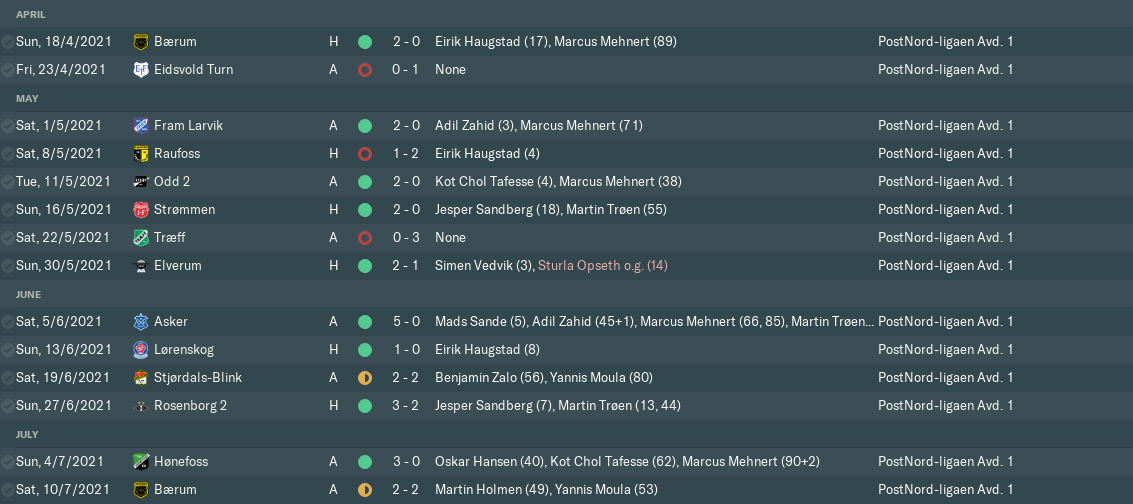Screen dimensions: 1133x504
Task: Open the 0 - 1 result against Eidsvold Turn
Action: [406, 70]
